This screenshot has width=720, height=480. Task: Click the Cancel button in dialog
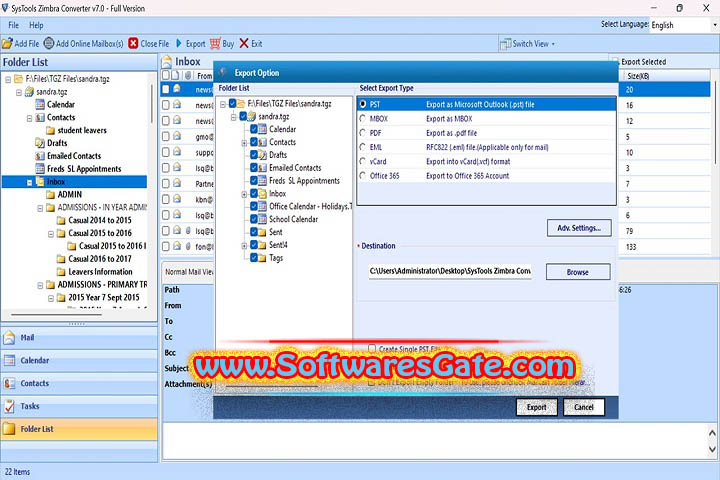tap(584, 407)
